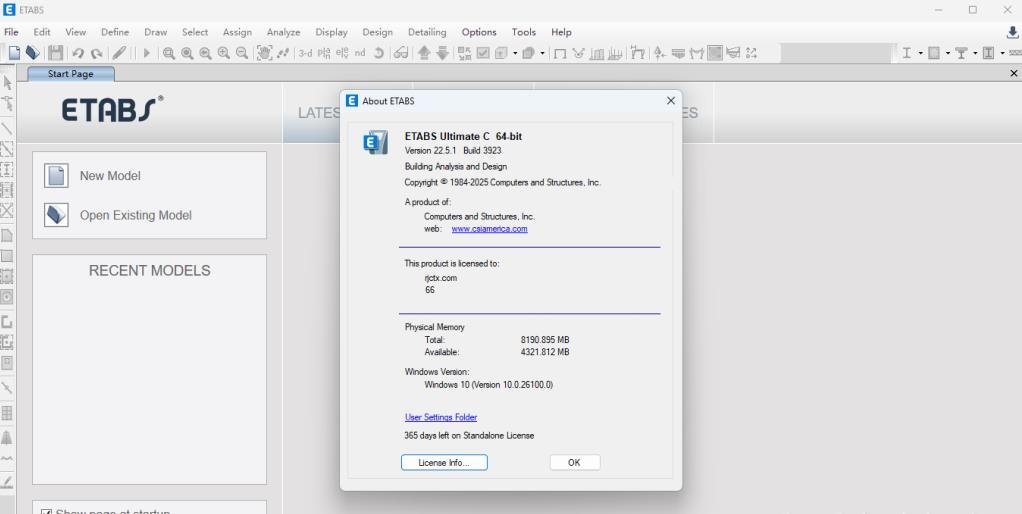Expand dropdown arrow beside the composite beam T icon

click(975, 53)
